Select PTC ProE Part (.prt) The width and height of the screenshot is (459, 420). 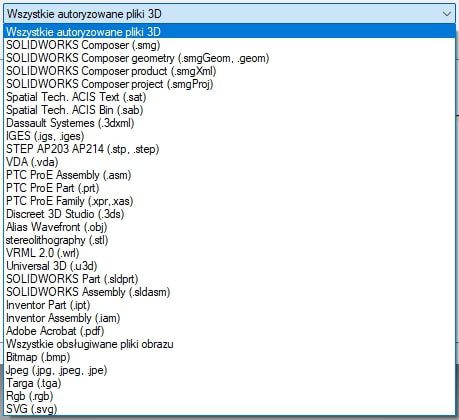229,188
